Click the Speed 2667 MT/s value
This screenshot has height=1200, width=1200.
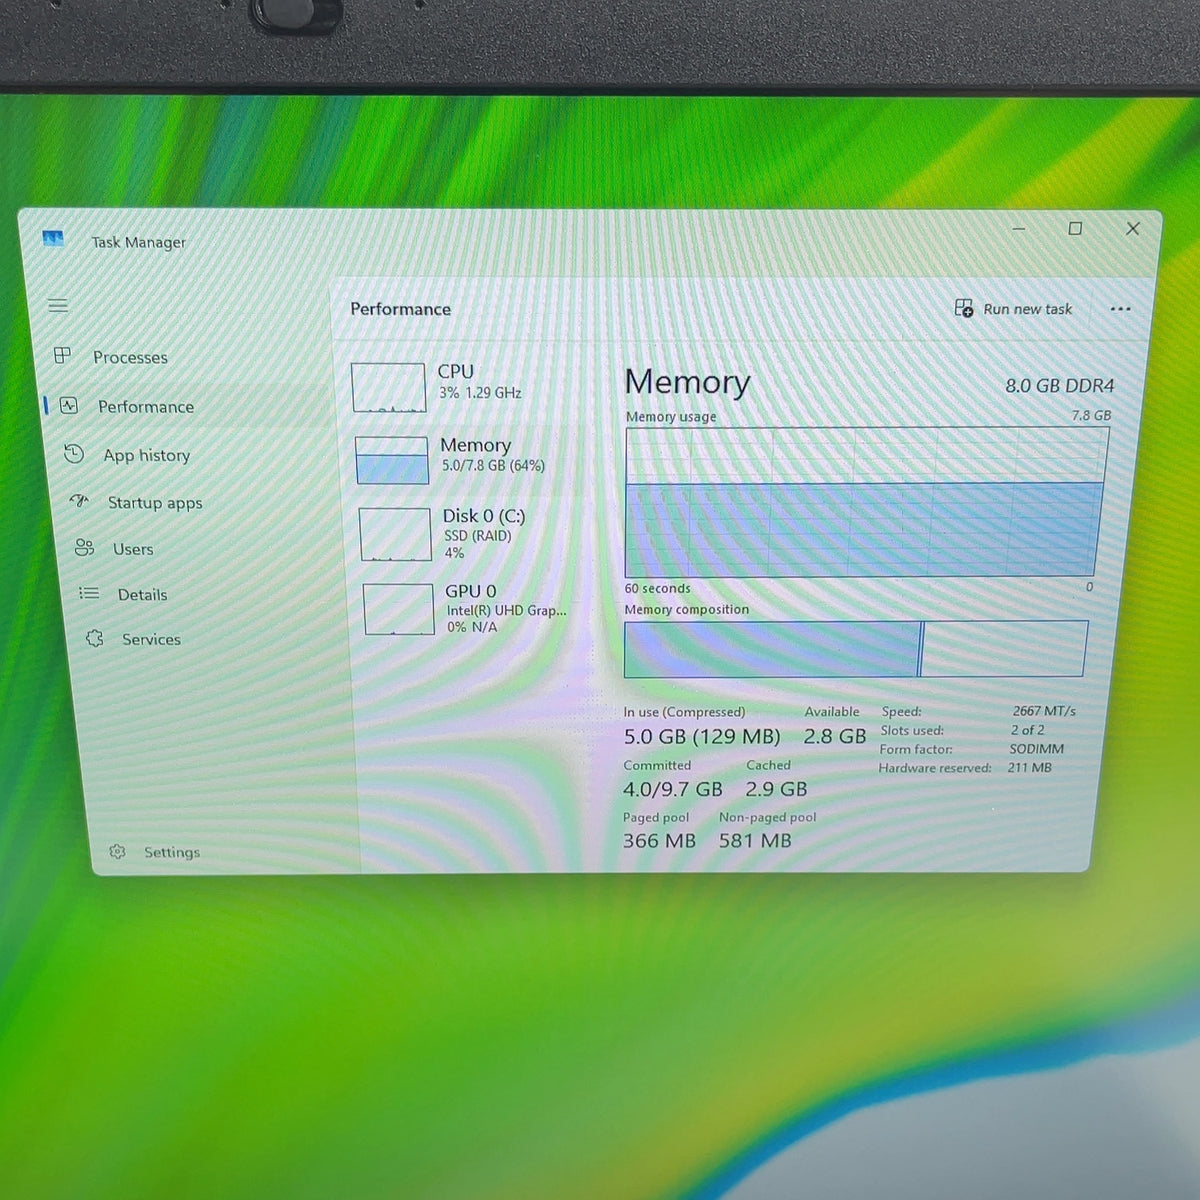tap(1044, 711)
